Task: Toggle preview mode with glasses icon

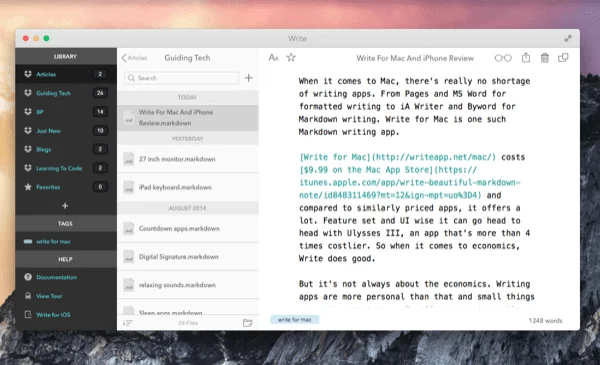Action: (x=503, y=58)
